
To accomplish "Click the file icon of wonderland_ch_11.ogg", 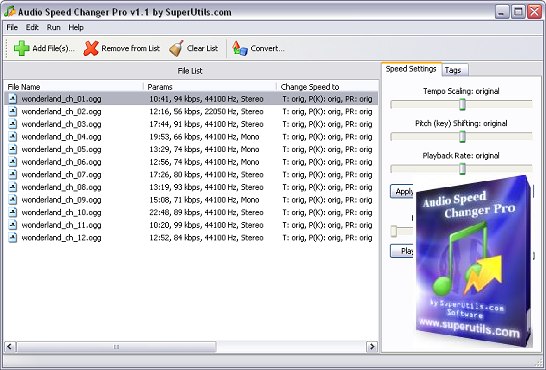I will [13, 225].
